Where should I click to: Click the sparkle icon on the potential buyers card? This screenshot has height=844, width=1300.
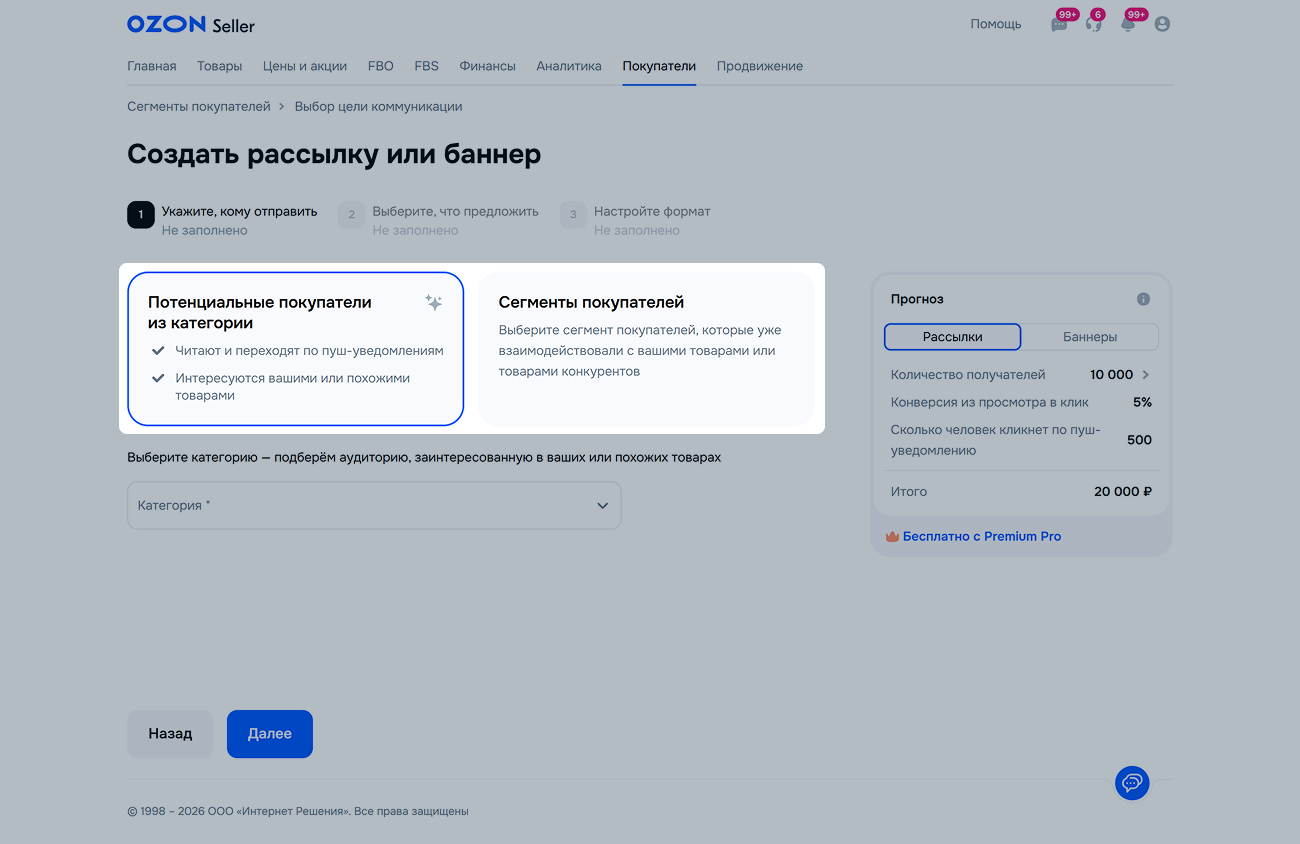pos(433,303)
